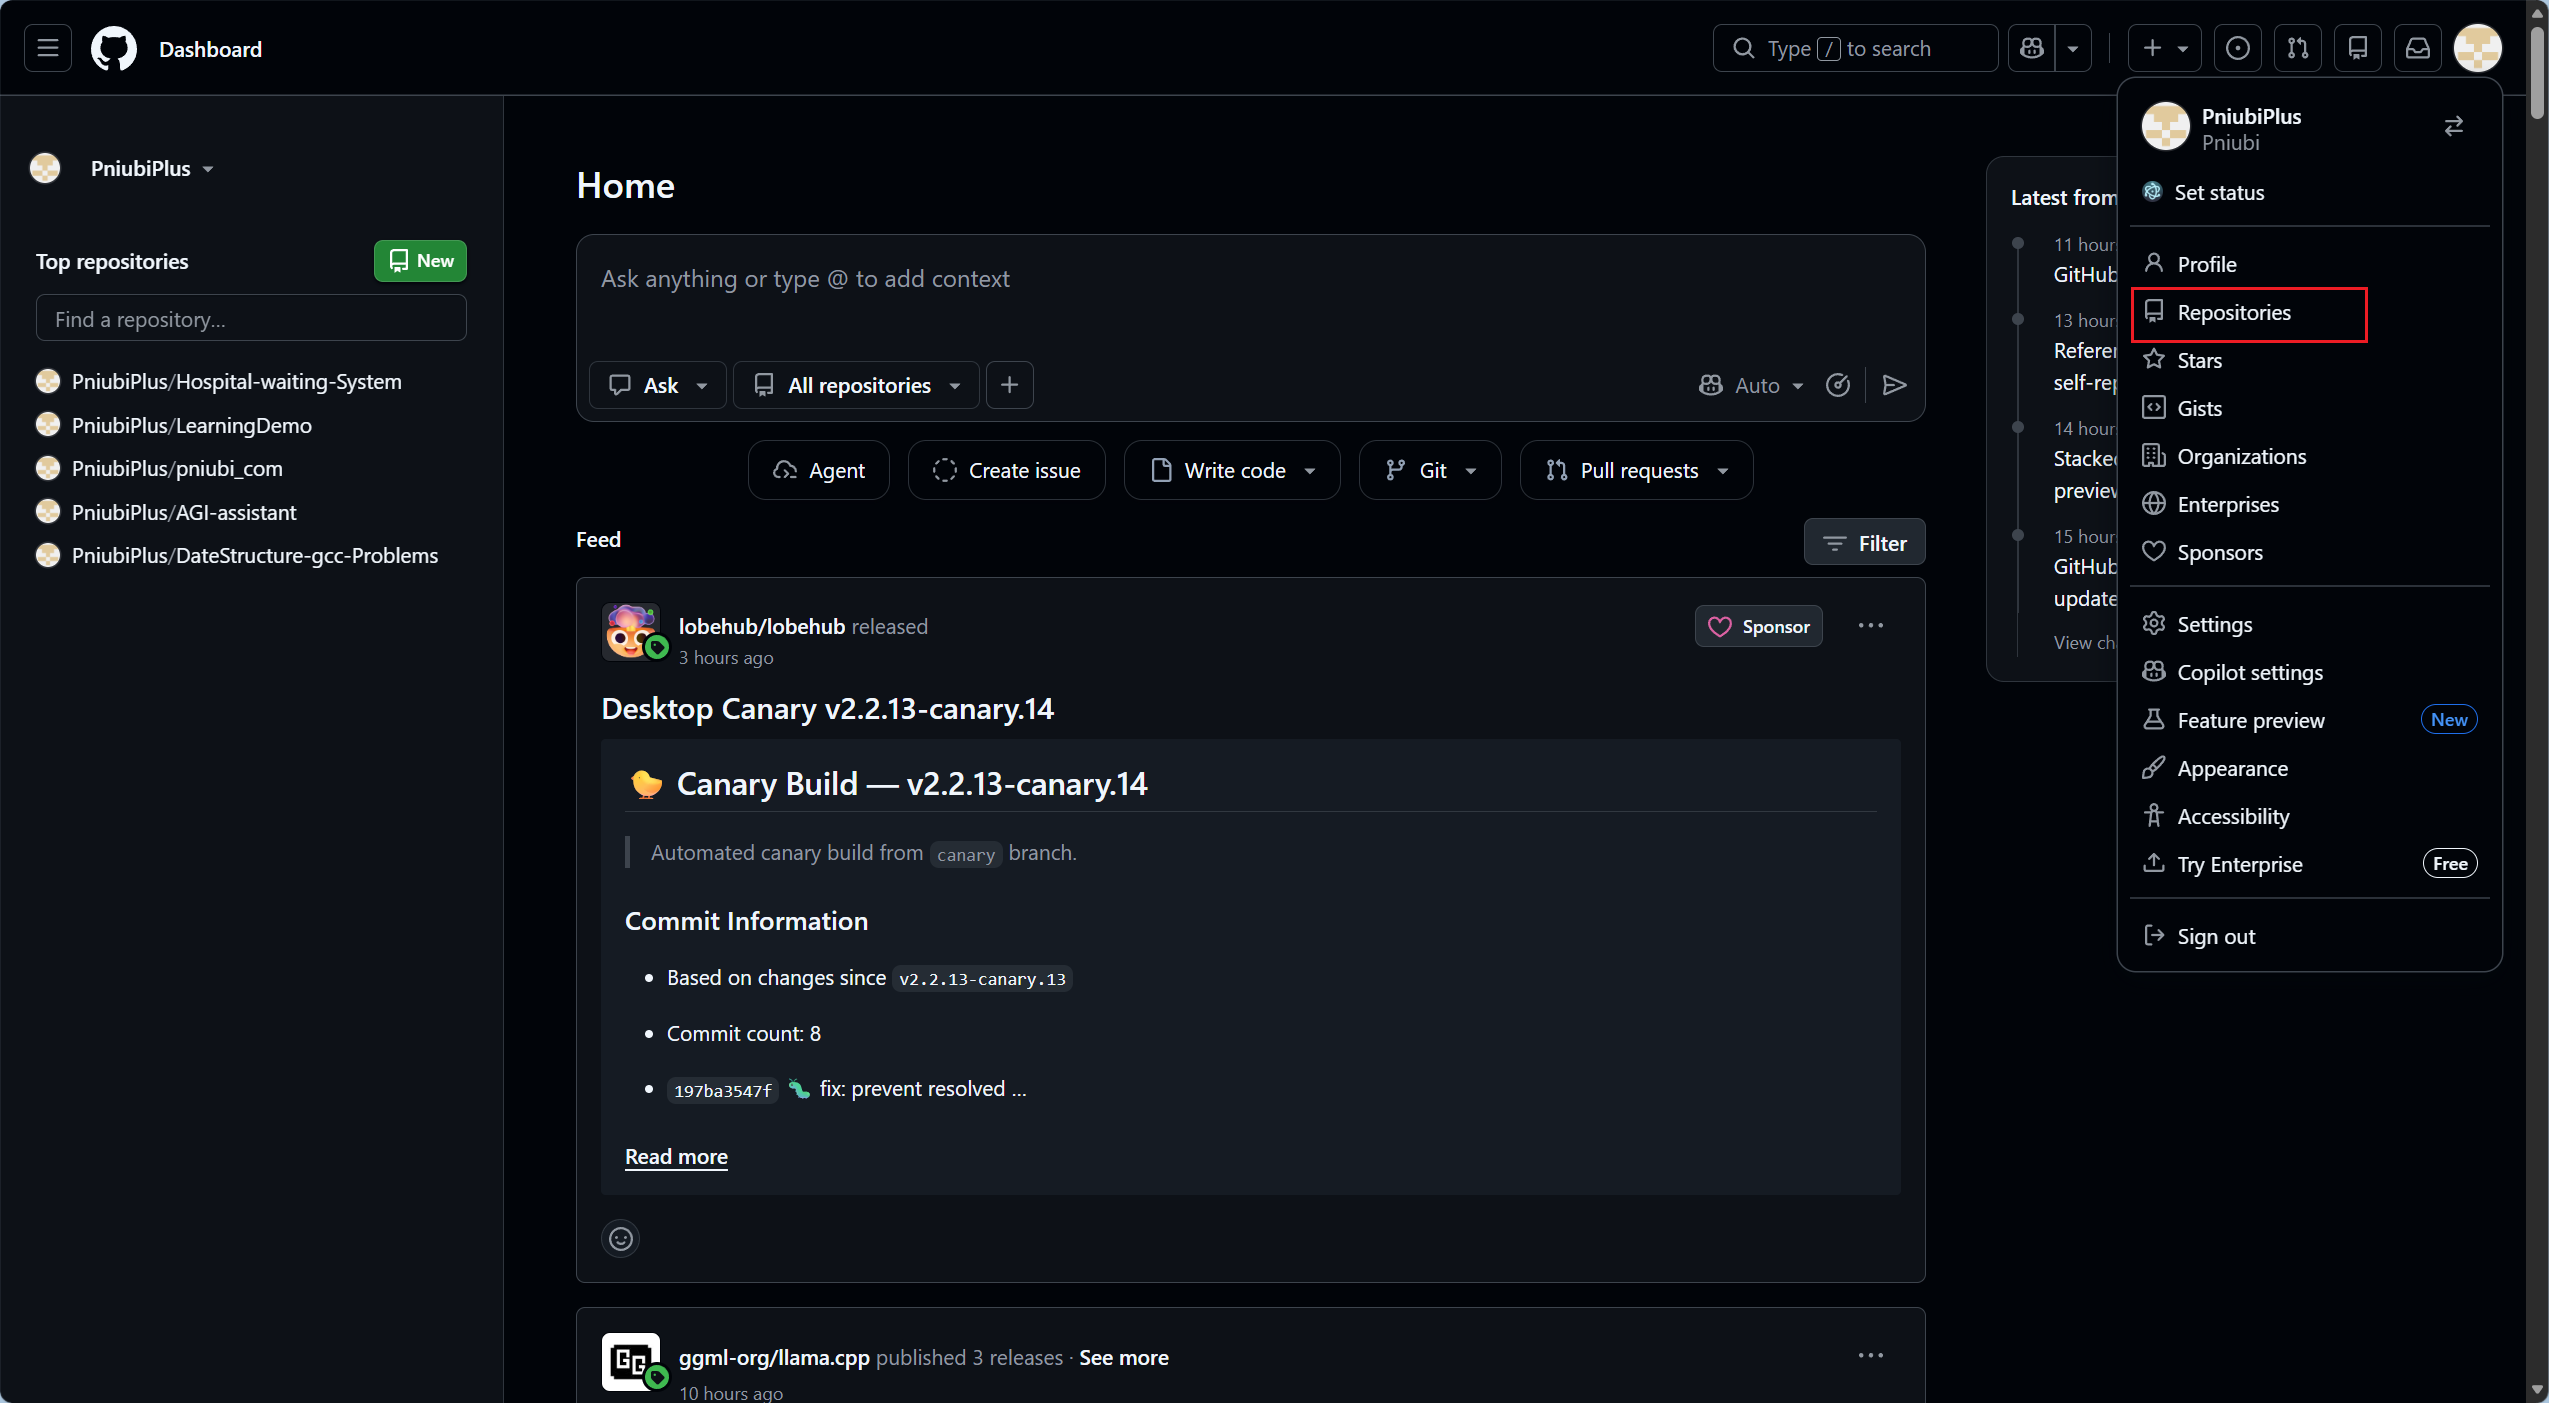The height and width of the screenshot is (1403, 2549).
Task: Open PniubiPlus/LearningDemo repository
Action: [191, 425]
